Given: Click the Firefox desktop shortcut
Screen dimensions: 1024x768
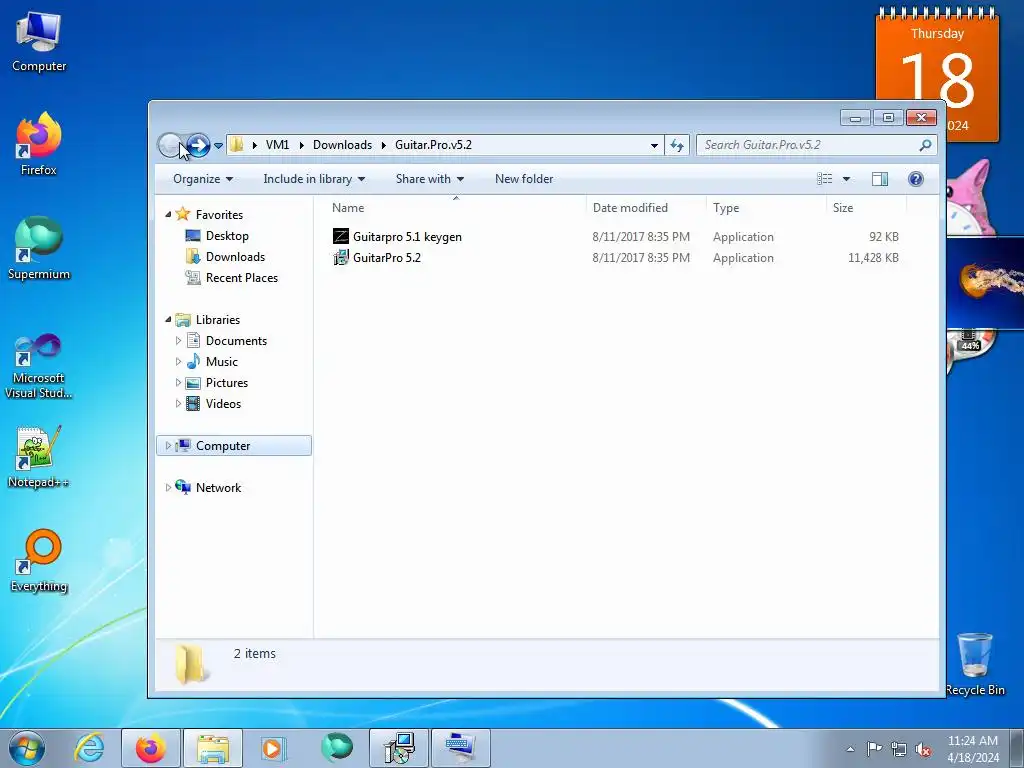Looking at the screenshot, I should (x=39, y=144).
